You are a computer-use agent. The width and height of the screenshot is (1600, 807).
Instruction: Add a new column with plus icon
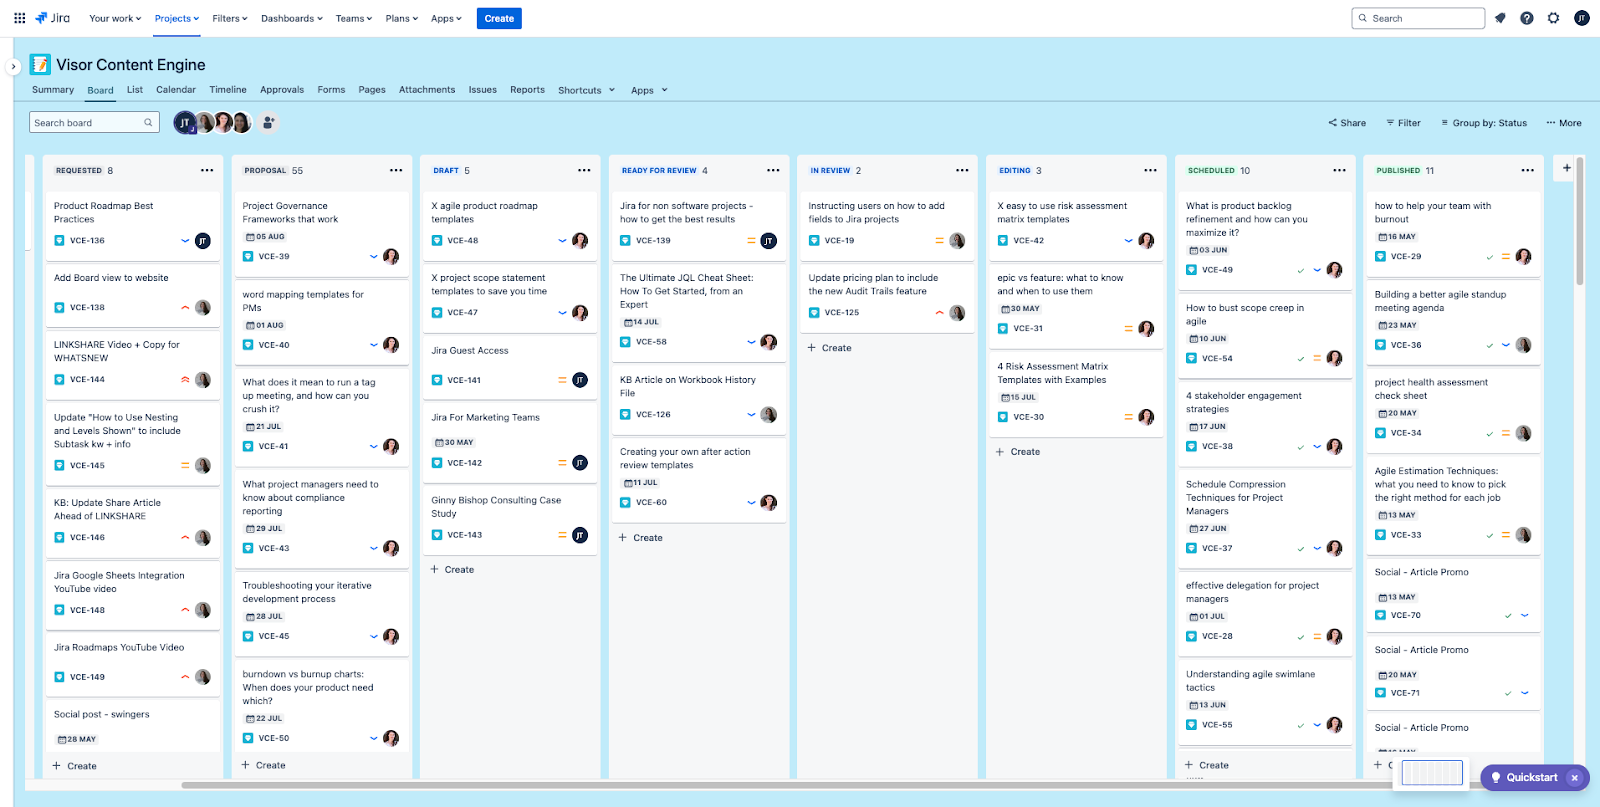pyautogui.click(x=1567, y=168)
